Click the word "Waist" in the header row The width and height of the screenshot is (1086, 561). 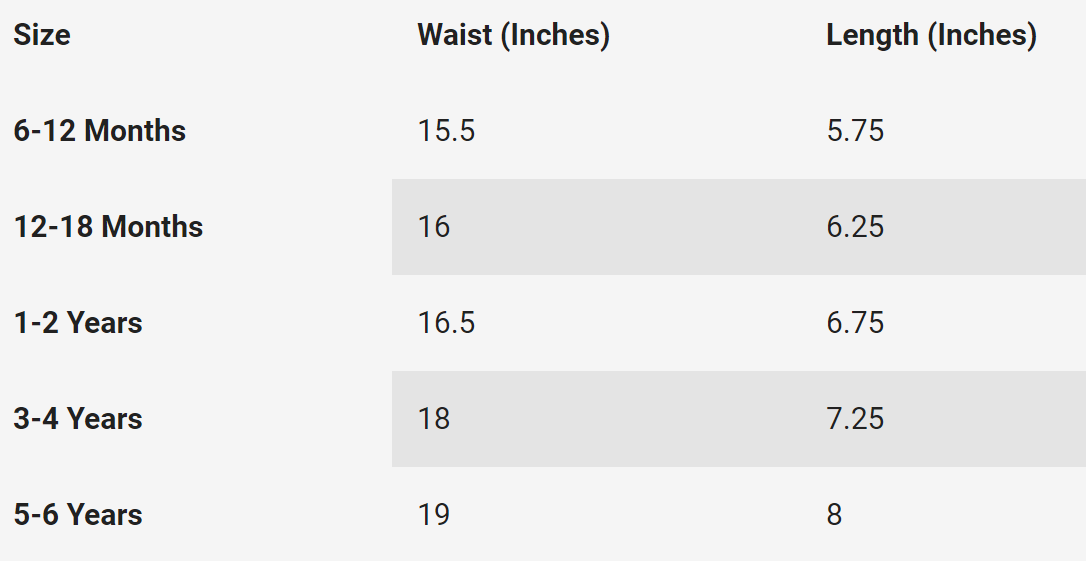(454, 35)
